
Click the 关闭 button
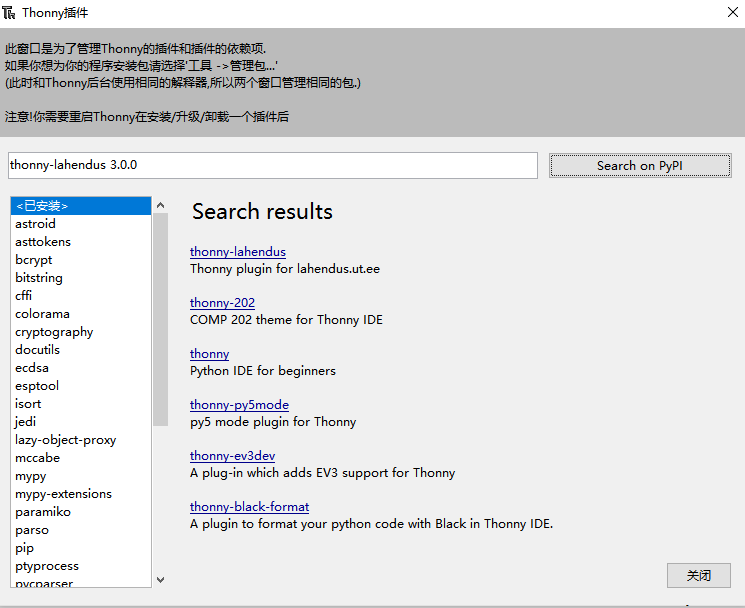(x=698, y=575)
